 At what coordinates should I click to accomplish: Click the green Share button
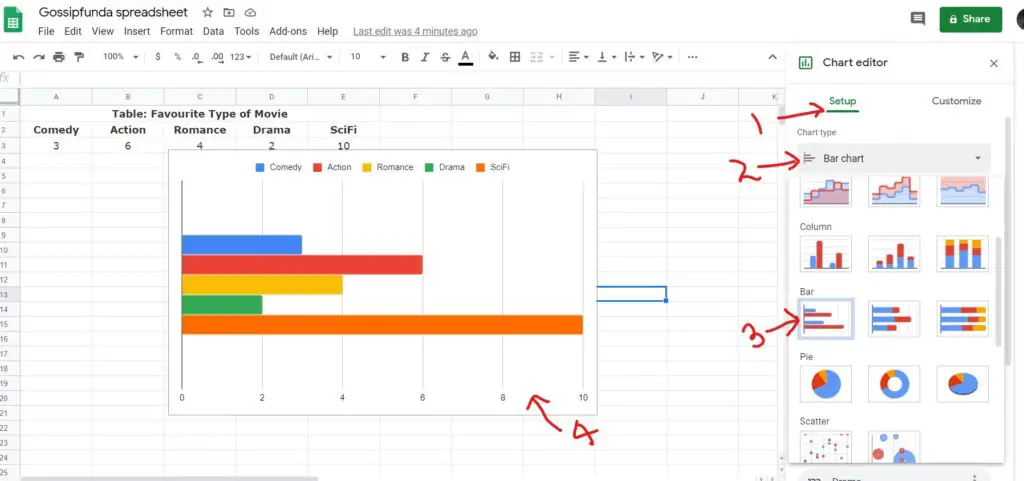click(x=970, y=20)
